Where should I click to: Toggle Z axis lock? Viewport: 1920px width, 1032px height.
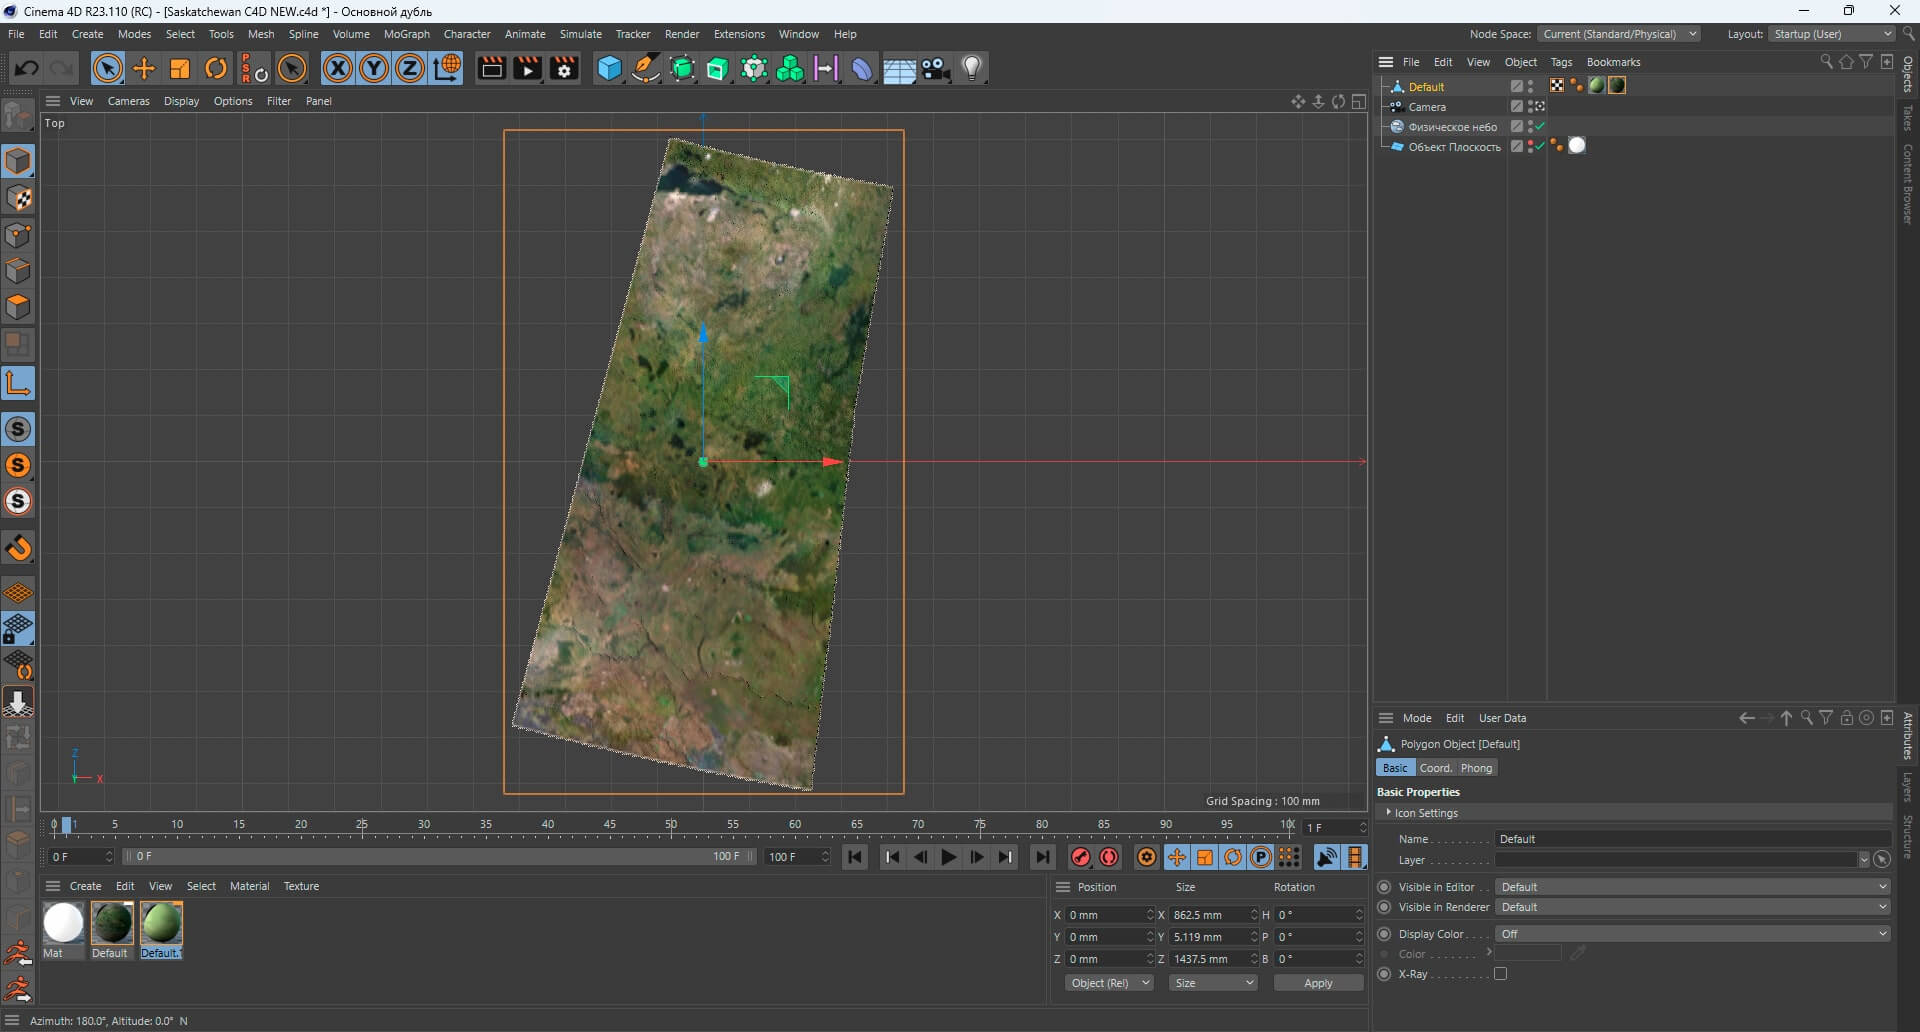tap(410, 68)
